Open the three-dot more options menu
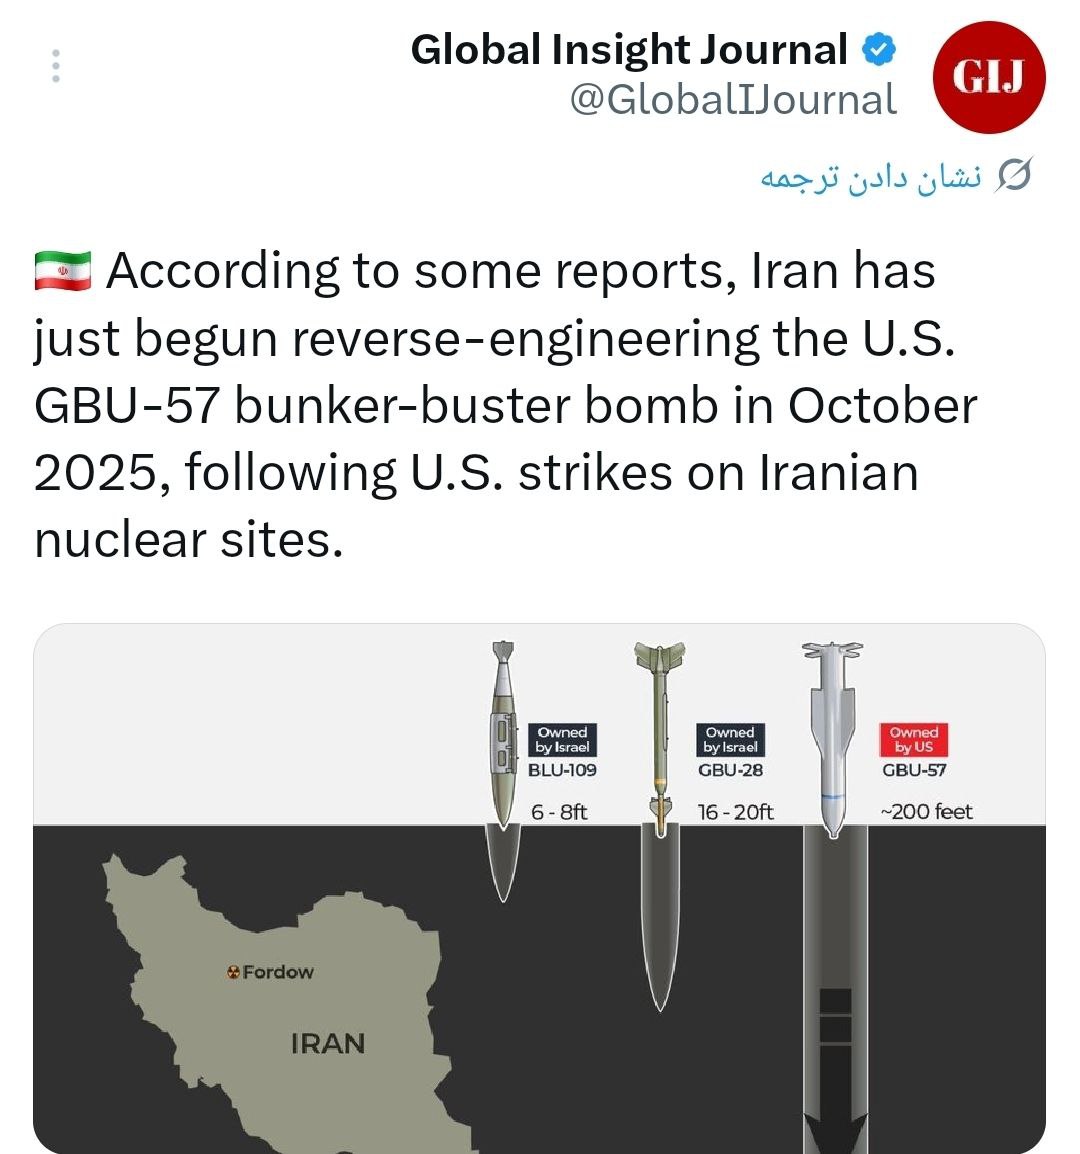The height and width of the screenshot is (1154, 1080). [x=56, y=66]
